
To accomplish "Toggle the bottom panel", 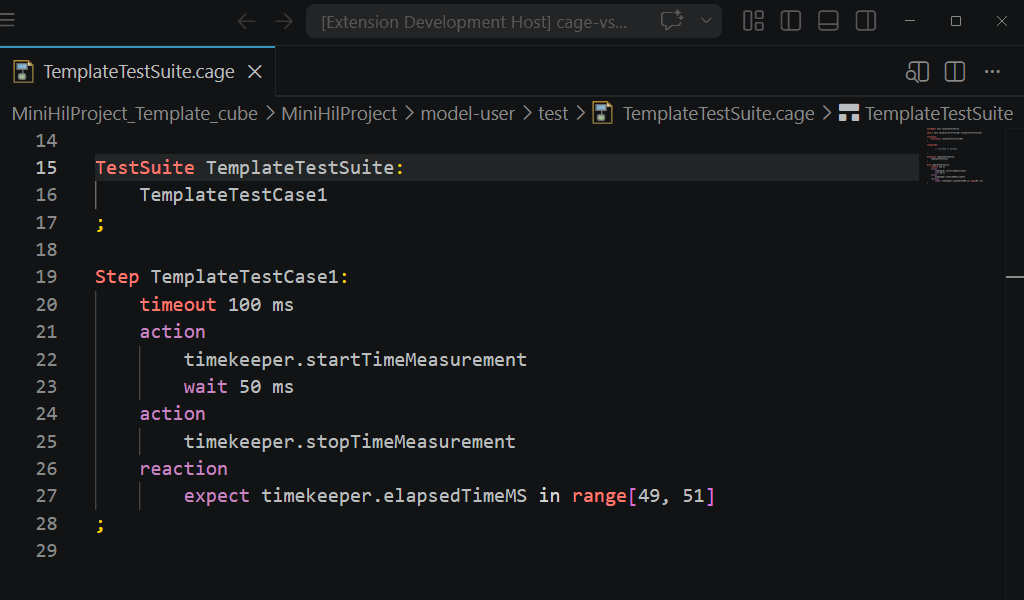I will coord(828,21).
